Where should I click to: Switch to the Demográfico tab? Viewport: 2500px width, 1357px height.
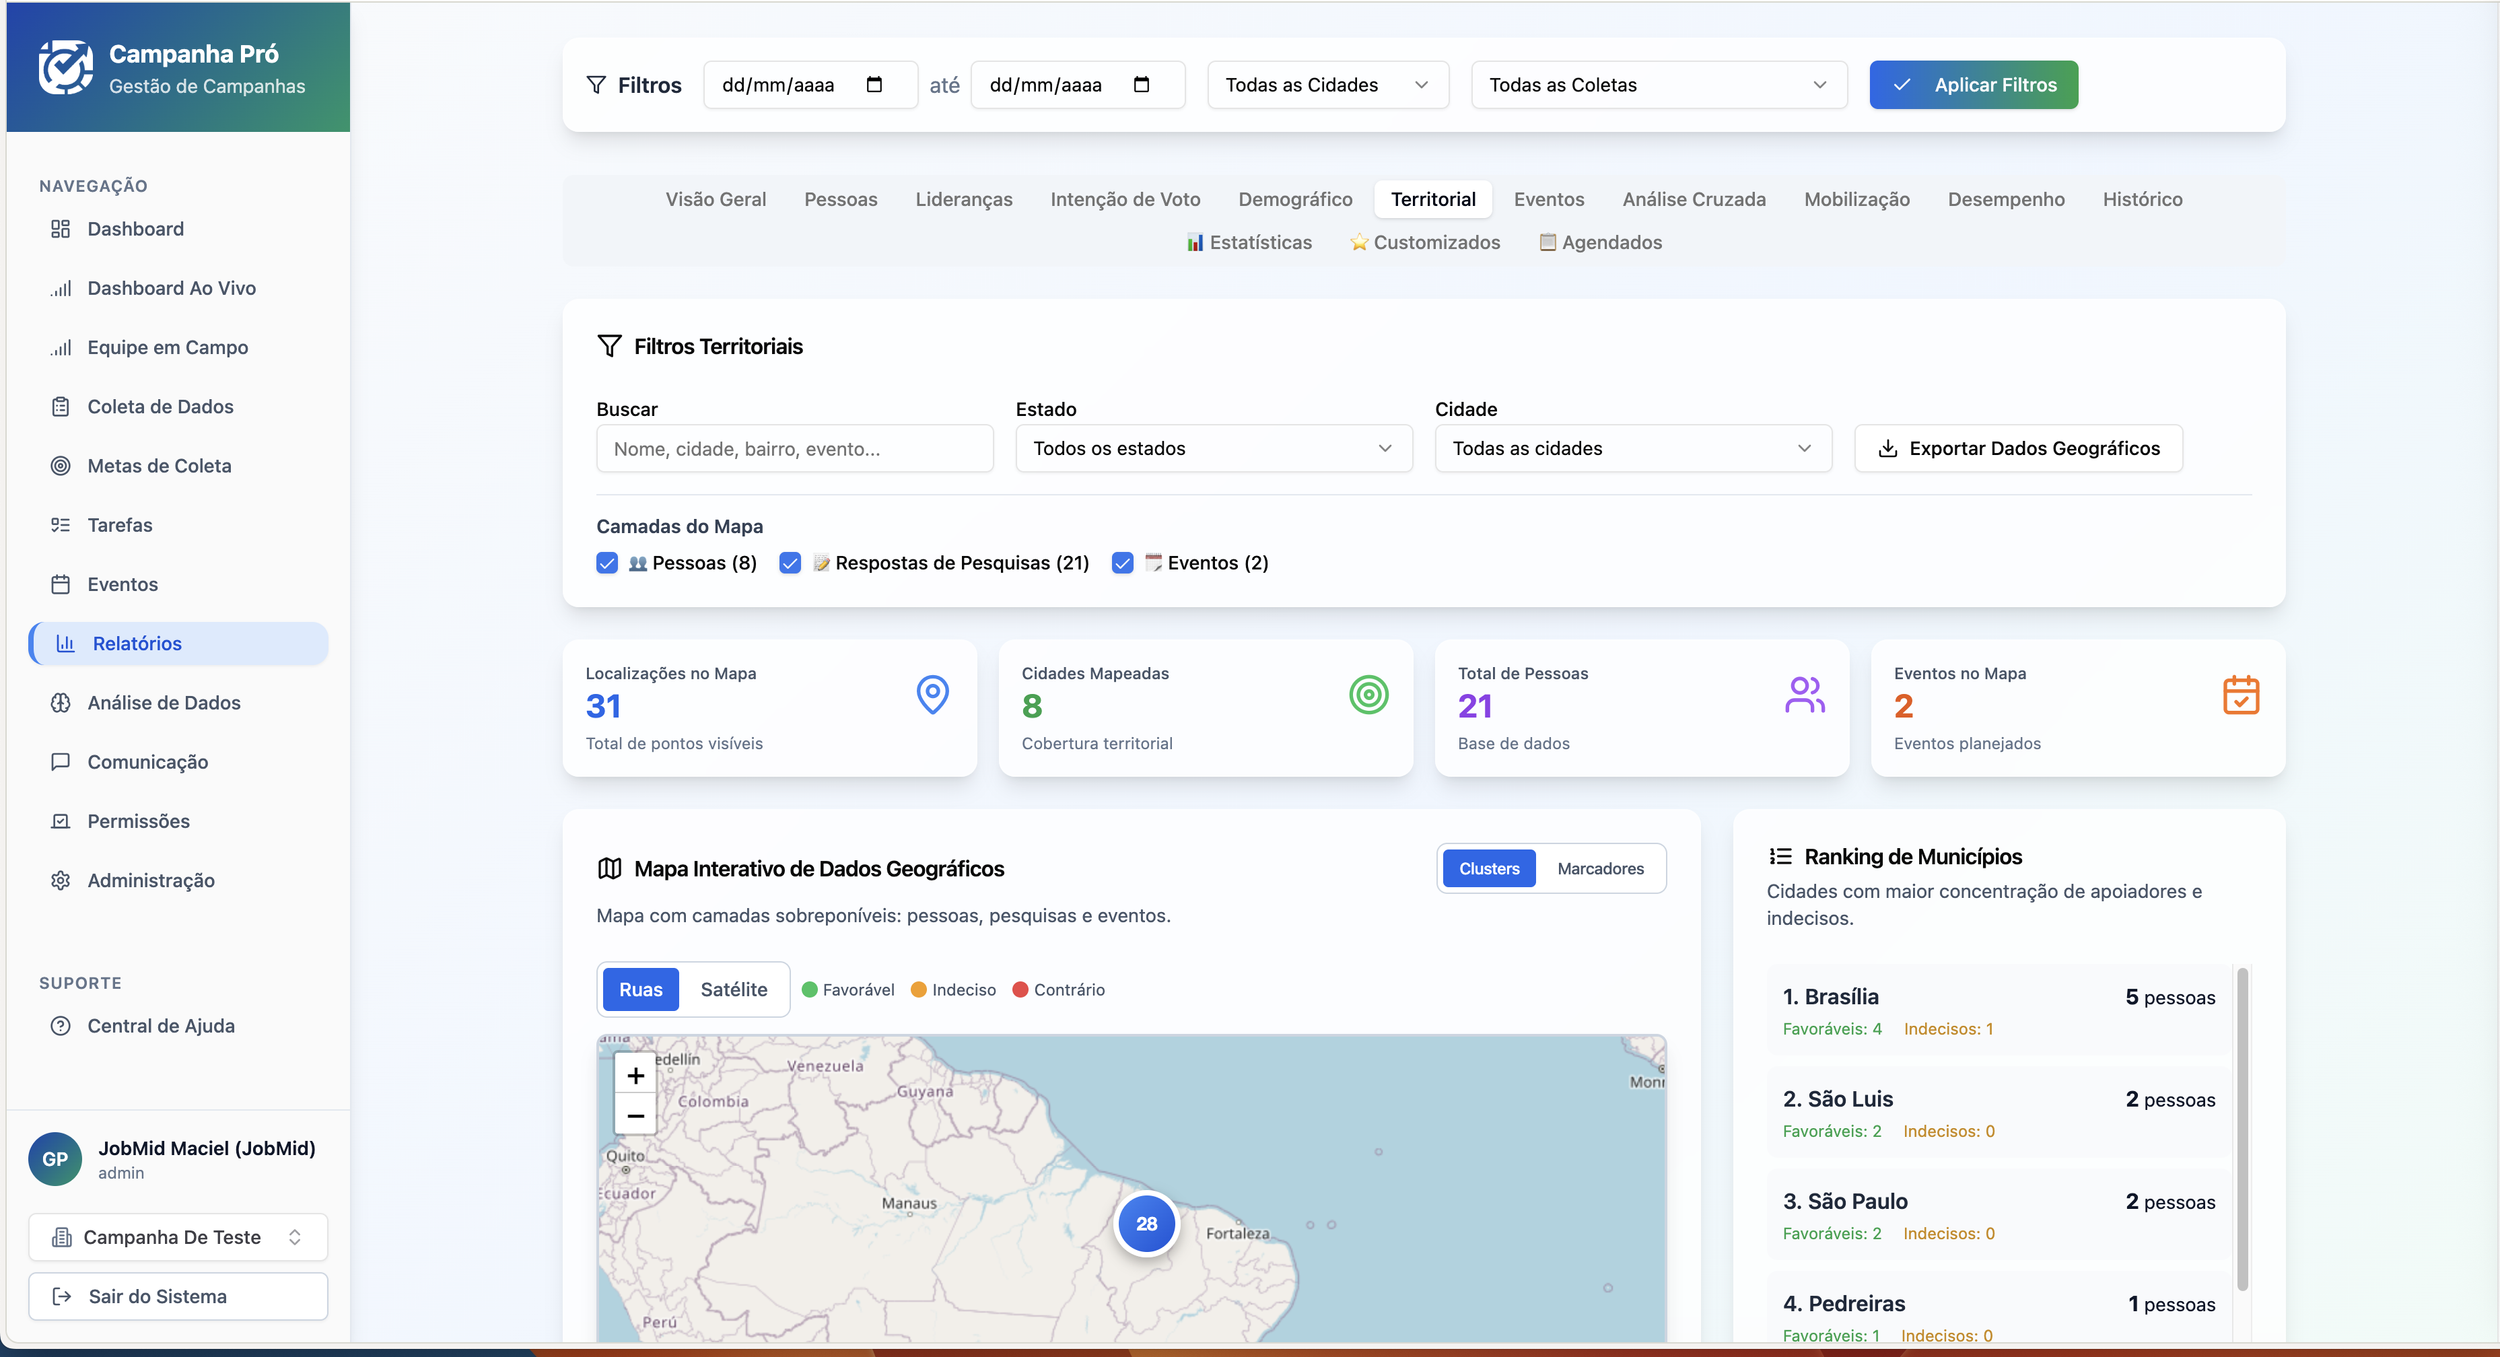click(x=1295, y=199)
